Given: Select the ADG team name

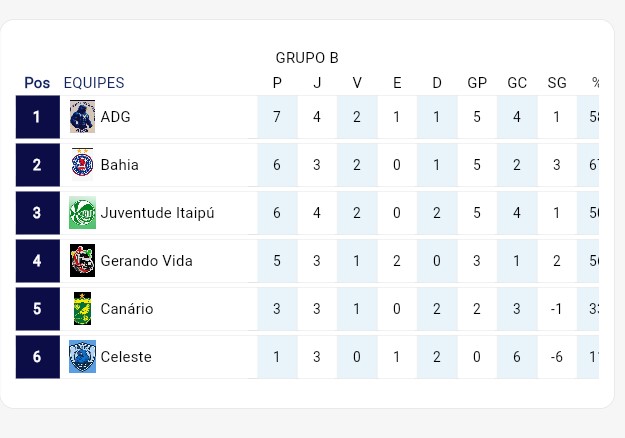Looking at the screenshot, I should click(116, 117).
